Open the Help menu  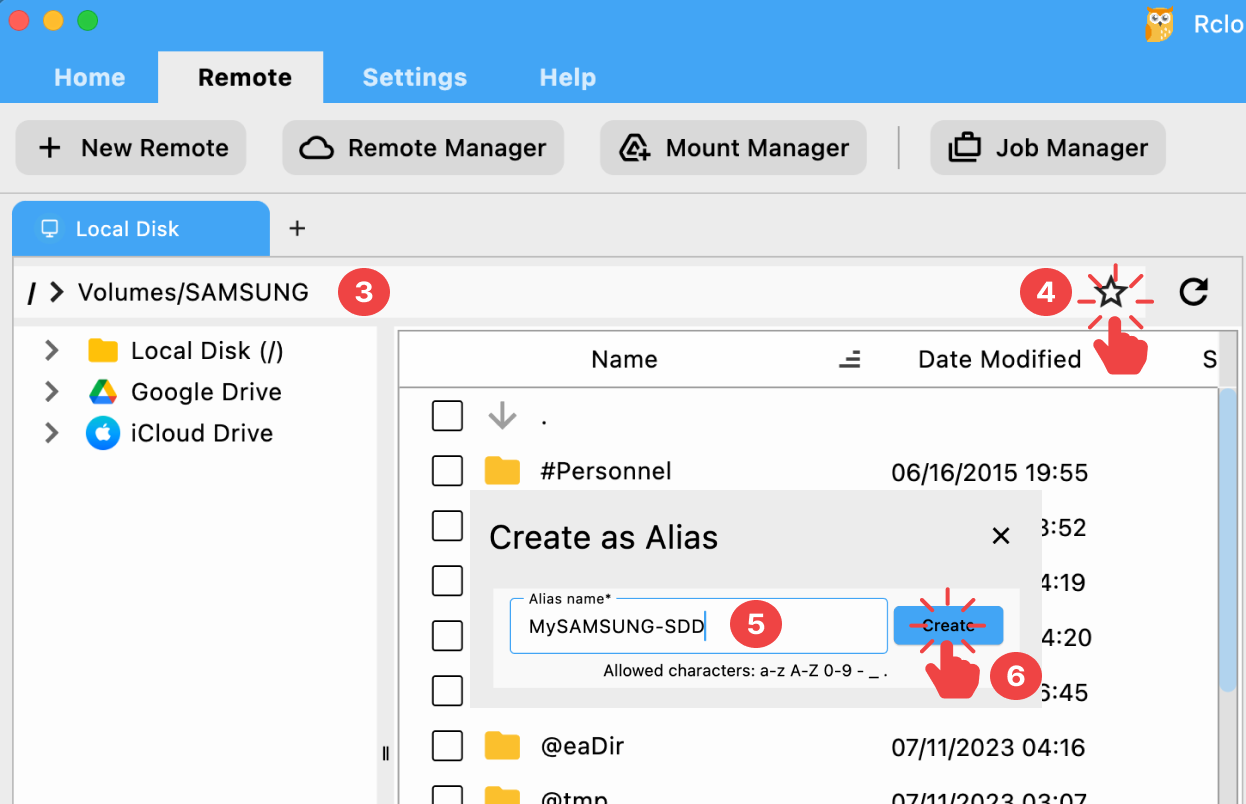(566, 77)
